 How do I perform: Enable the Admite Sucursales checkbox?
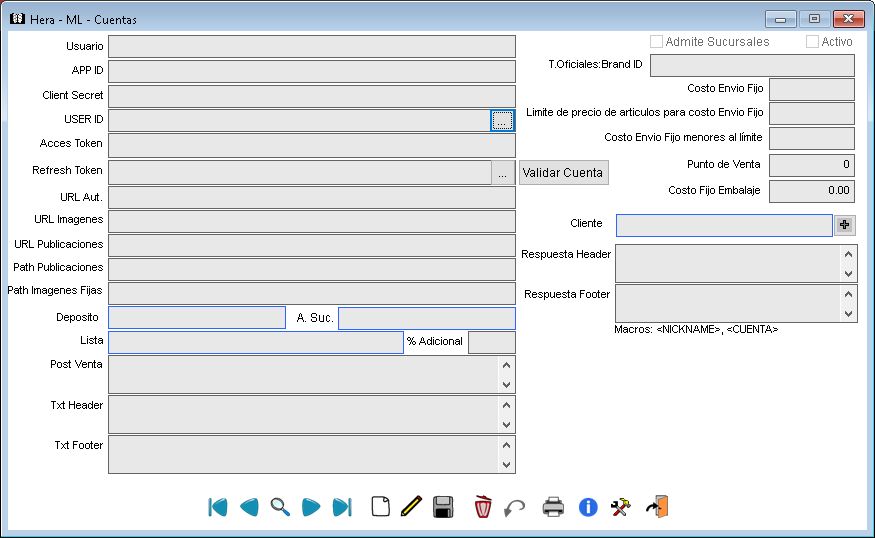click(657, 42)
